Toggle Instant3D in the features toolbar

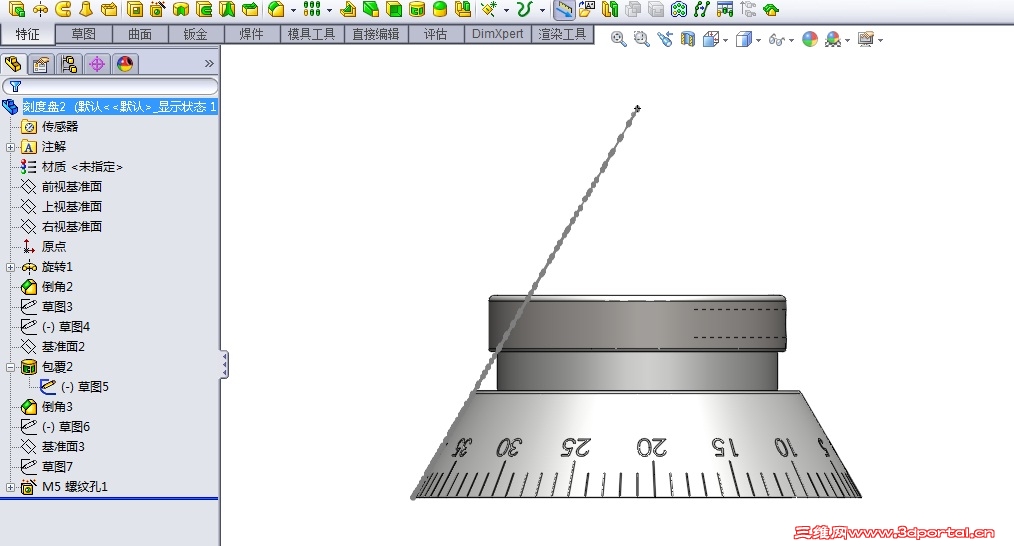pyautogui.click(x=564, y=9)
